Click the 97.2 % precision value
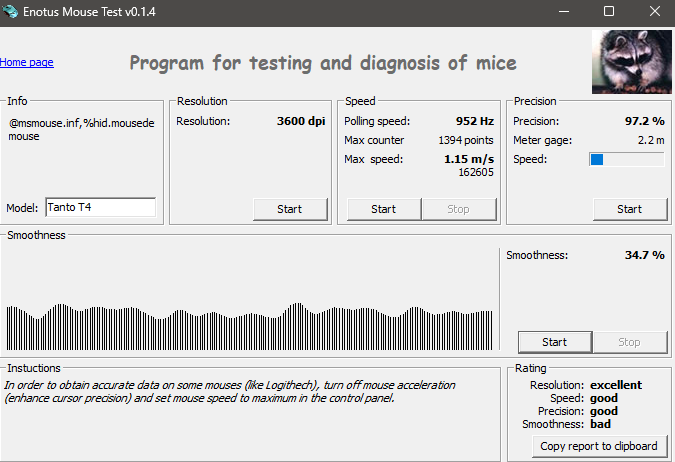Viewport: 675px width, 462px height. (645, 121)
